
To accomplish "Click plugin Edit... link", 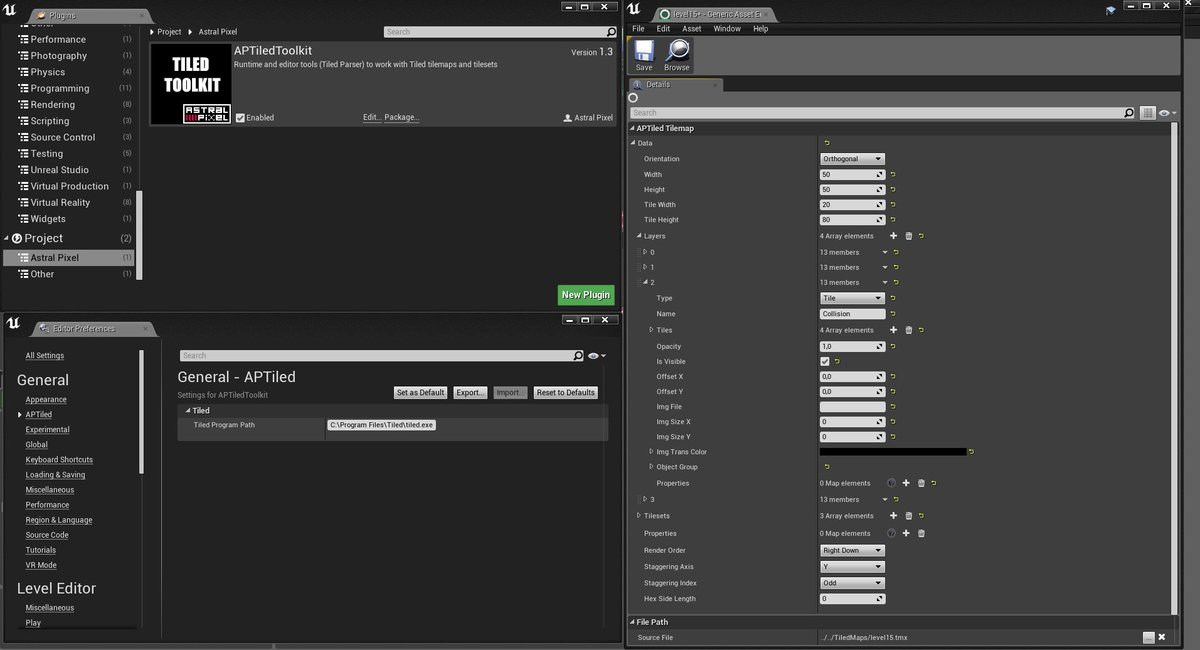I will [372, 118].
